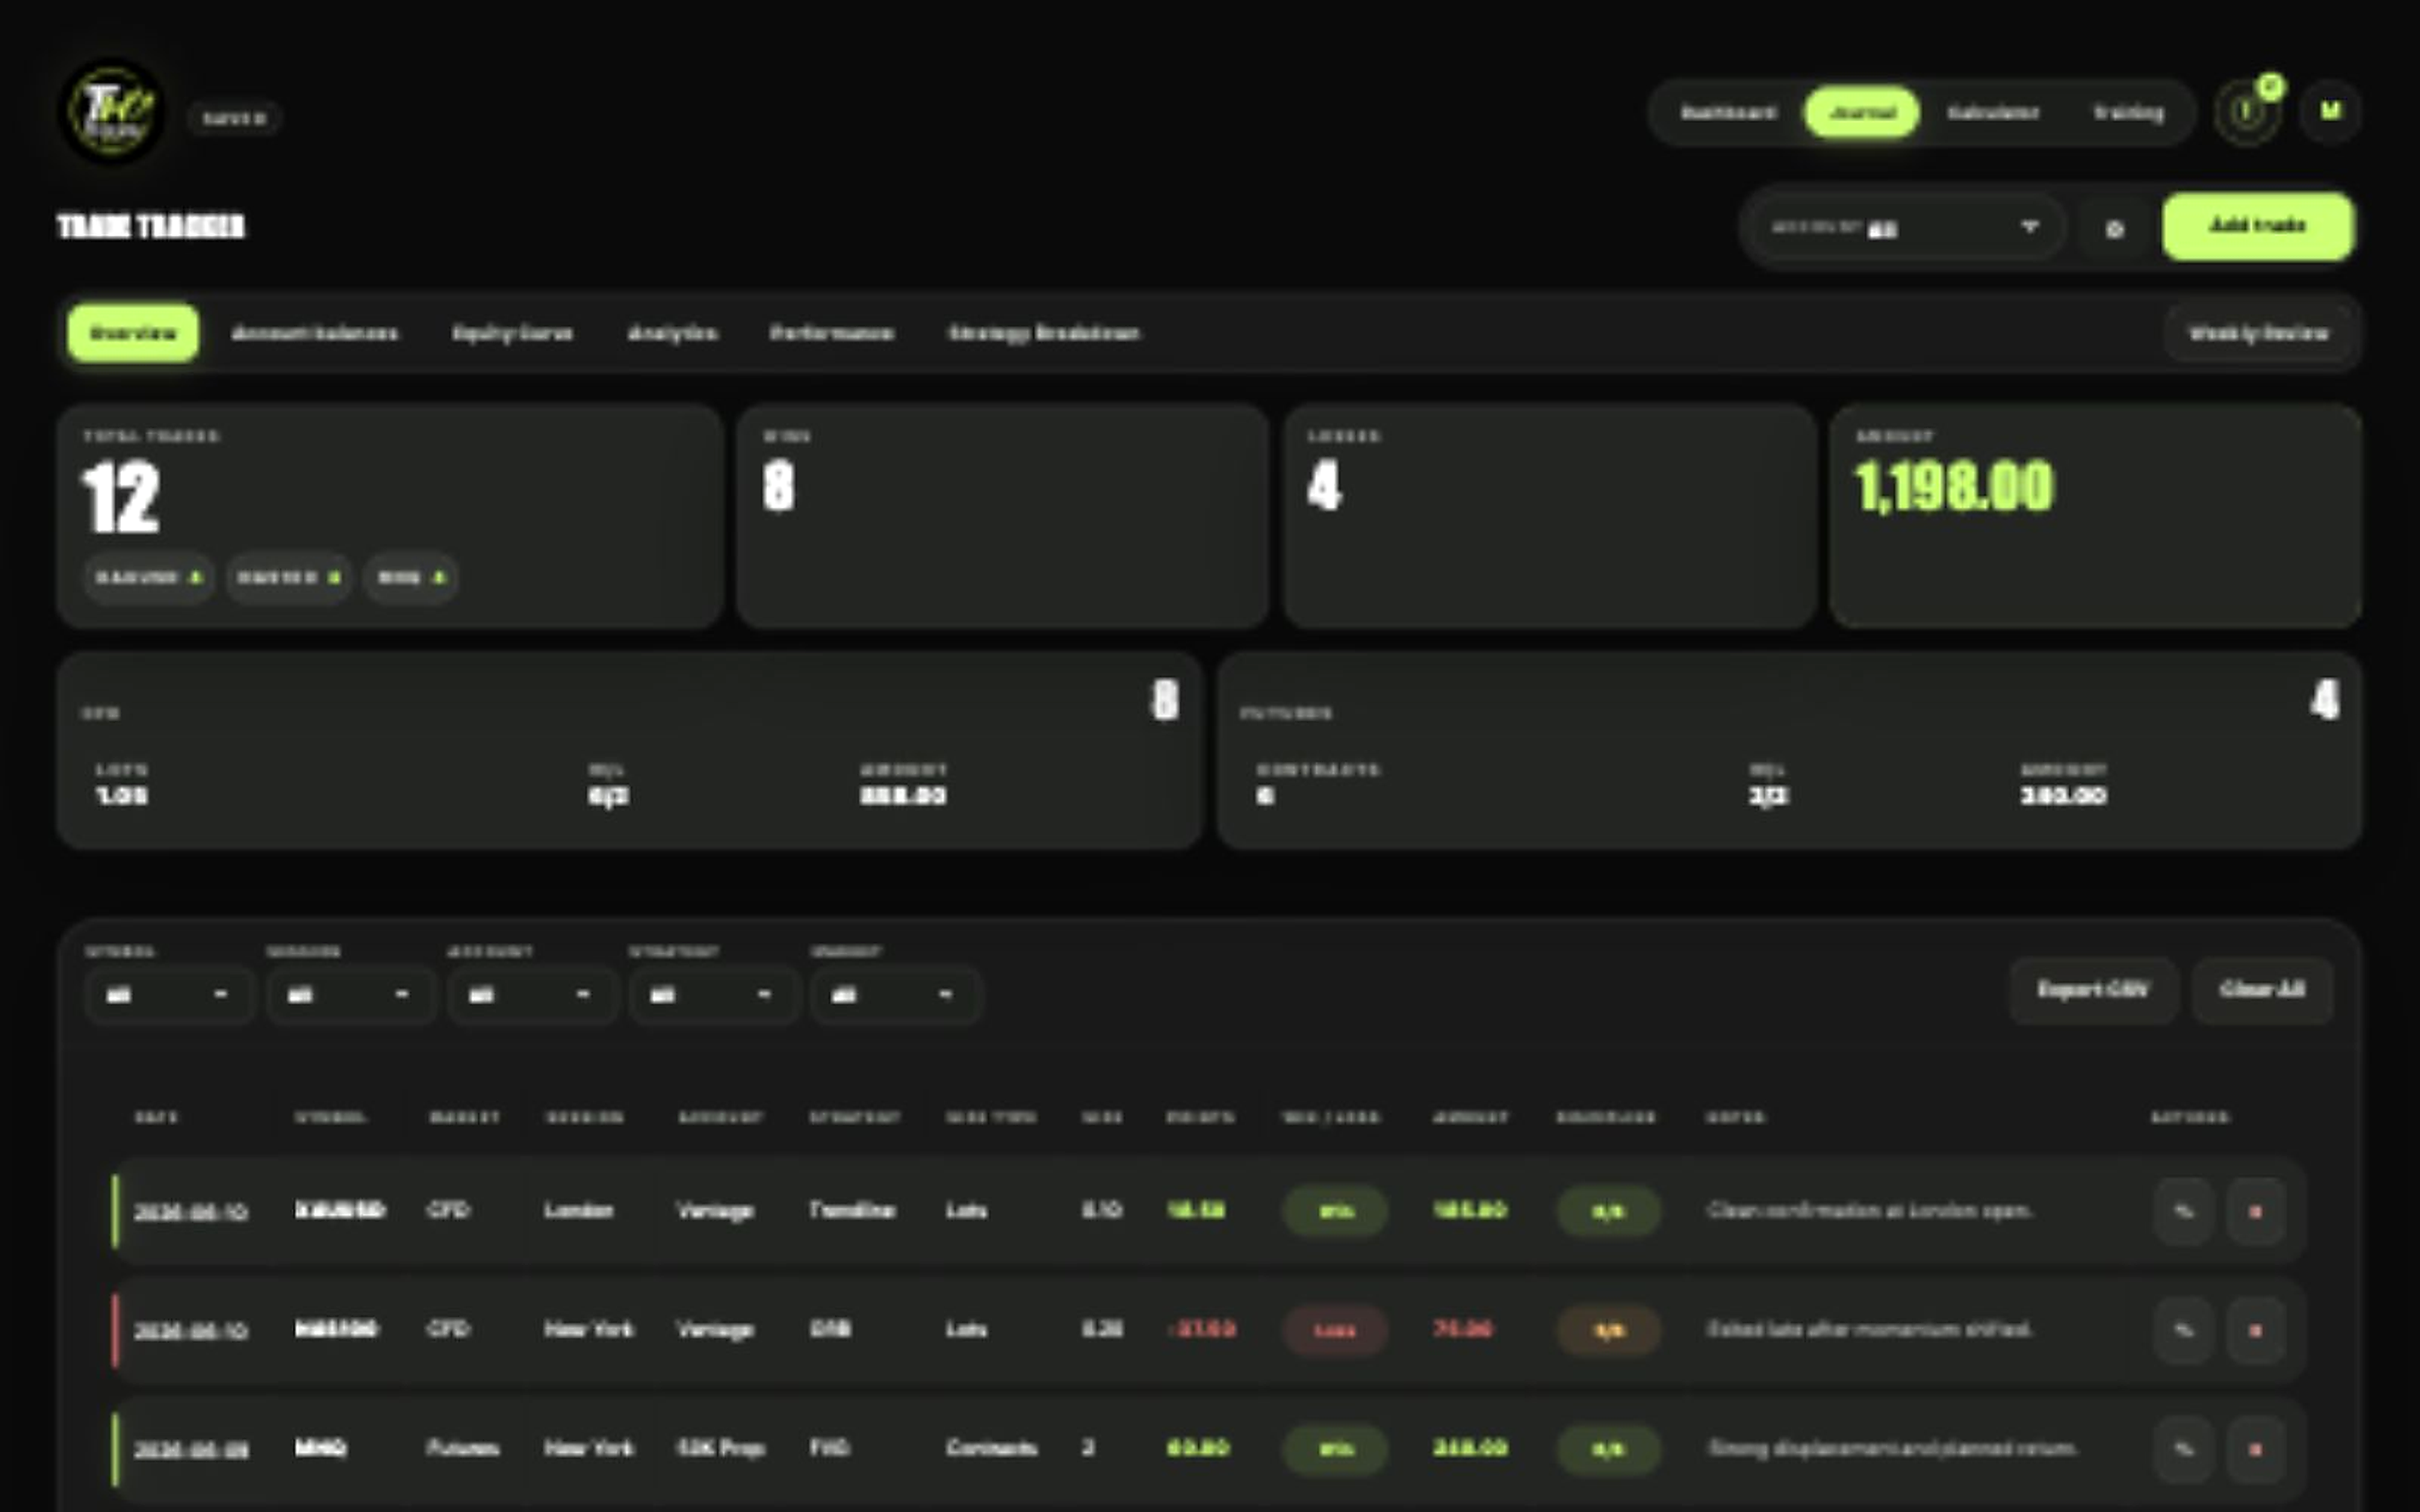Click the Wins card showing 8
2420x1512 pixels.
1003,516
